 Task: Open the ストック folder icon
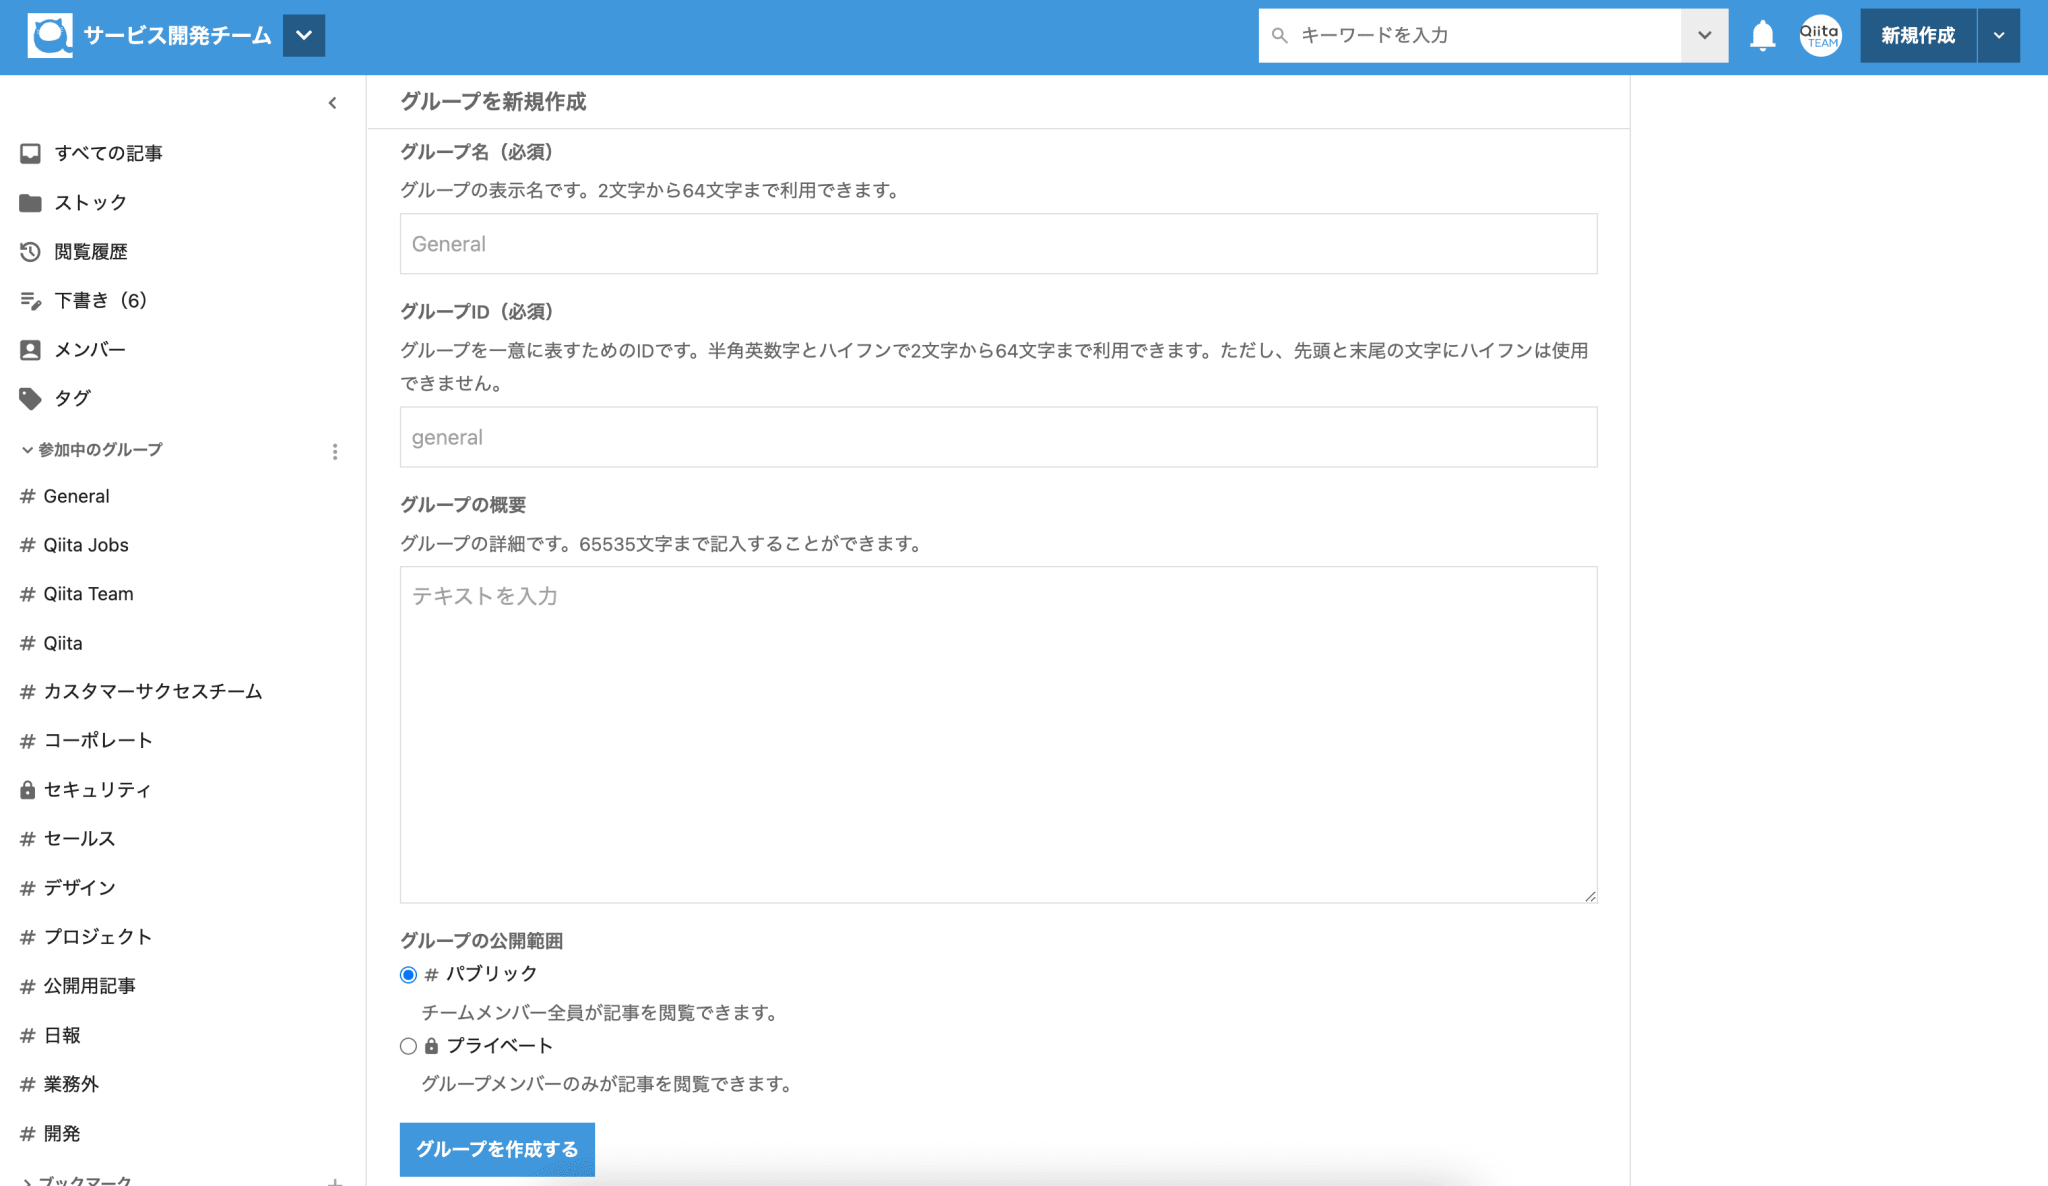click(x=30, y=203)
